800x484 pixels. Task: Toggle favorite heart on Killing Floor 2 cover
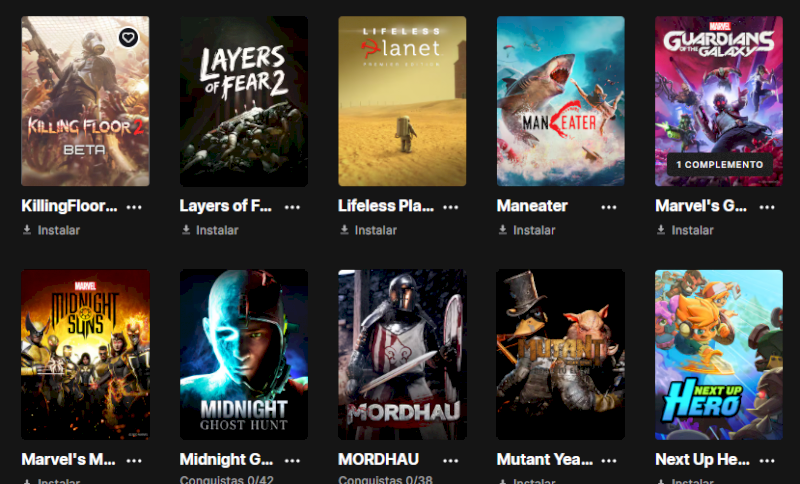128,37
